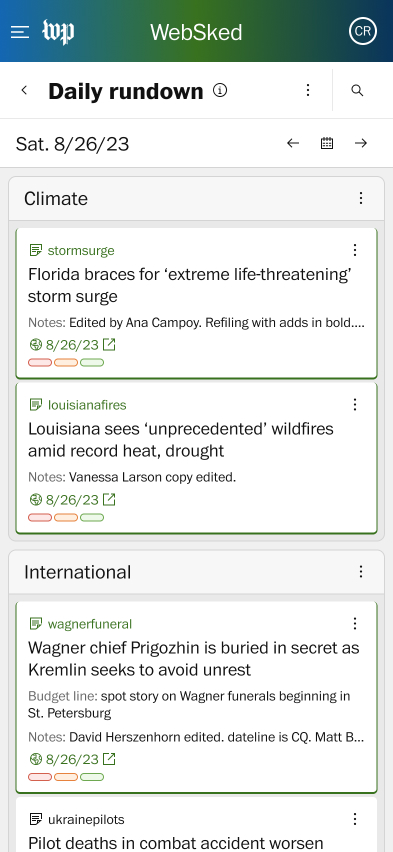Click the Washington Post logo
Screen dimensions: 393x852
[x=58, y=32]
